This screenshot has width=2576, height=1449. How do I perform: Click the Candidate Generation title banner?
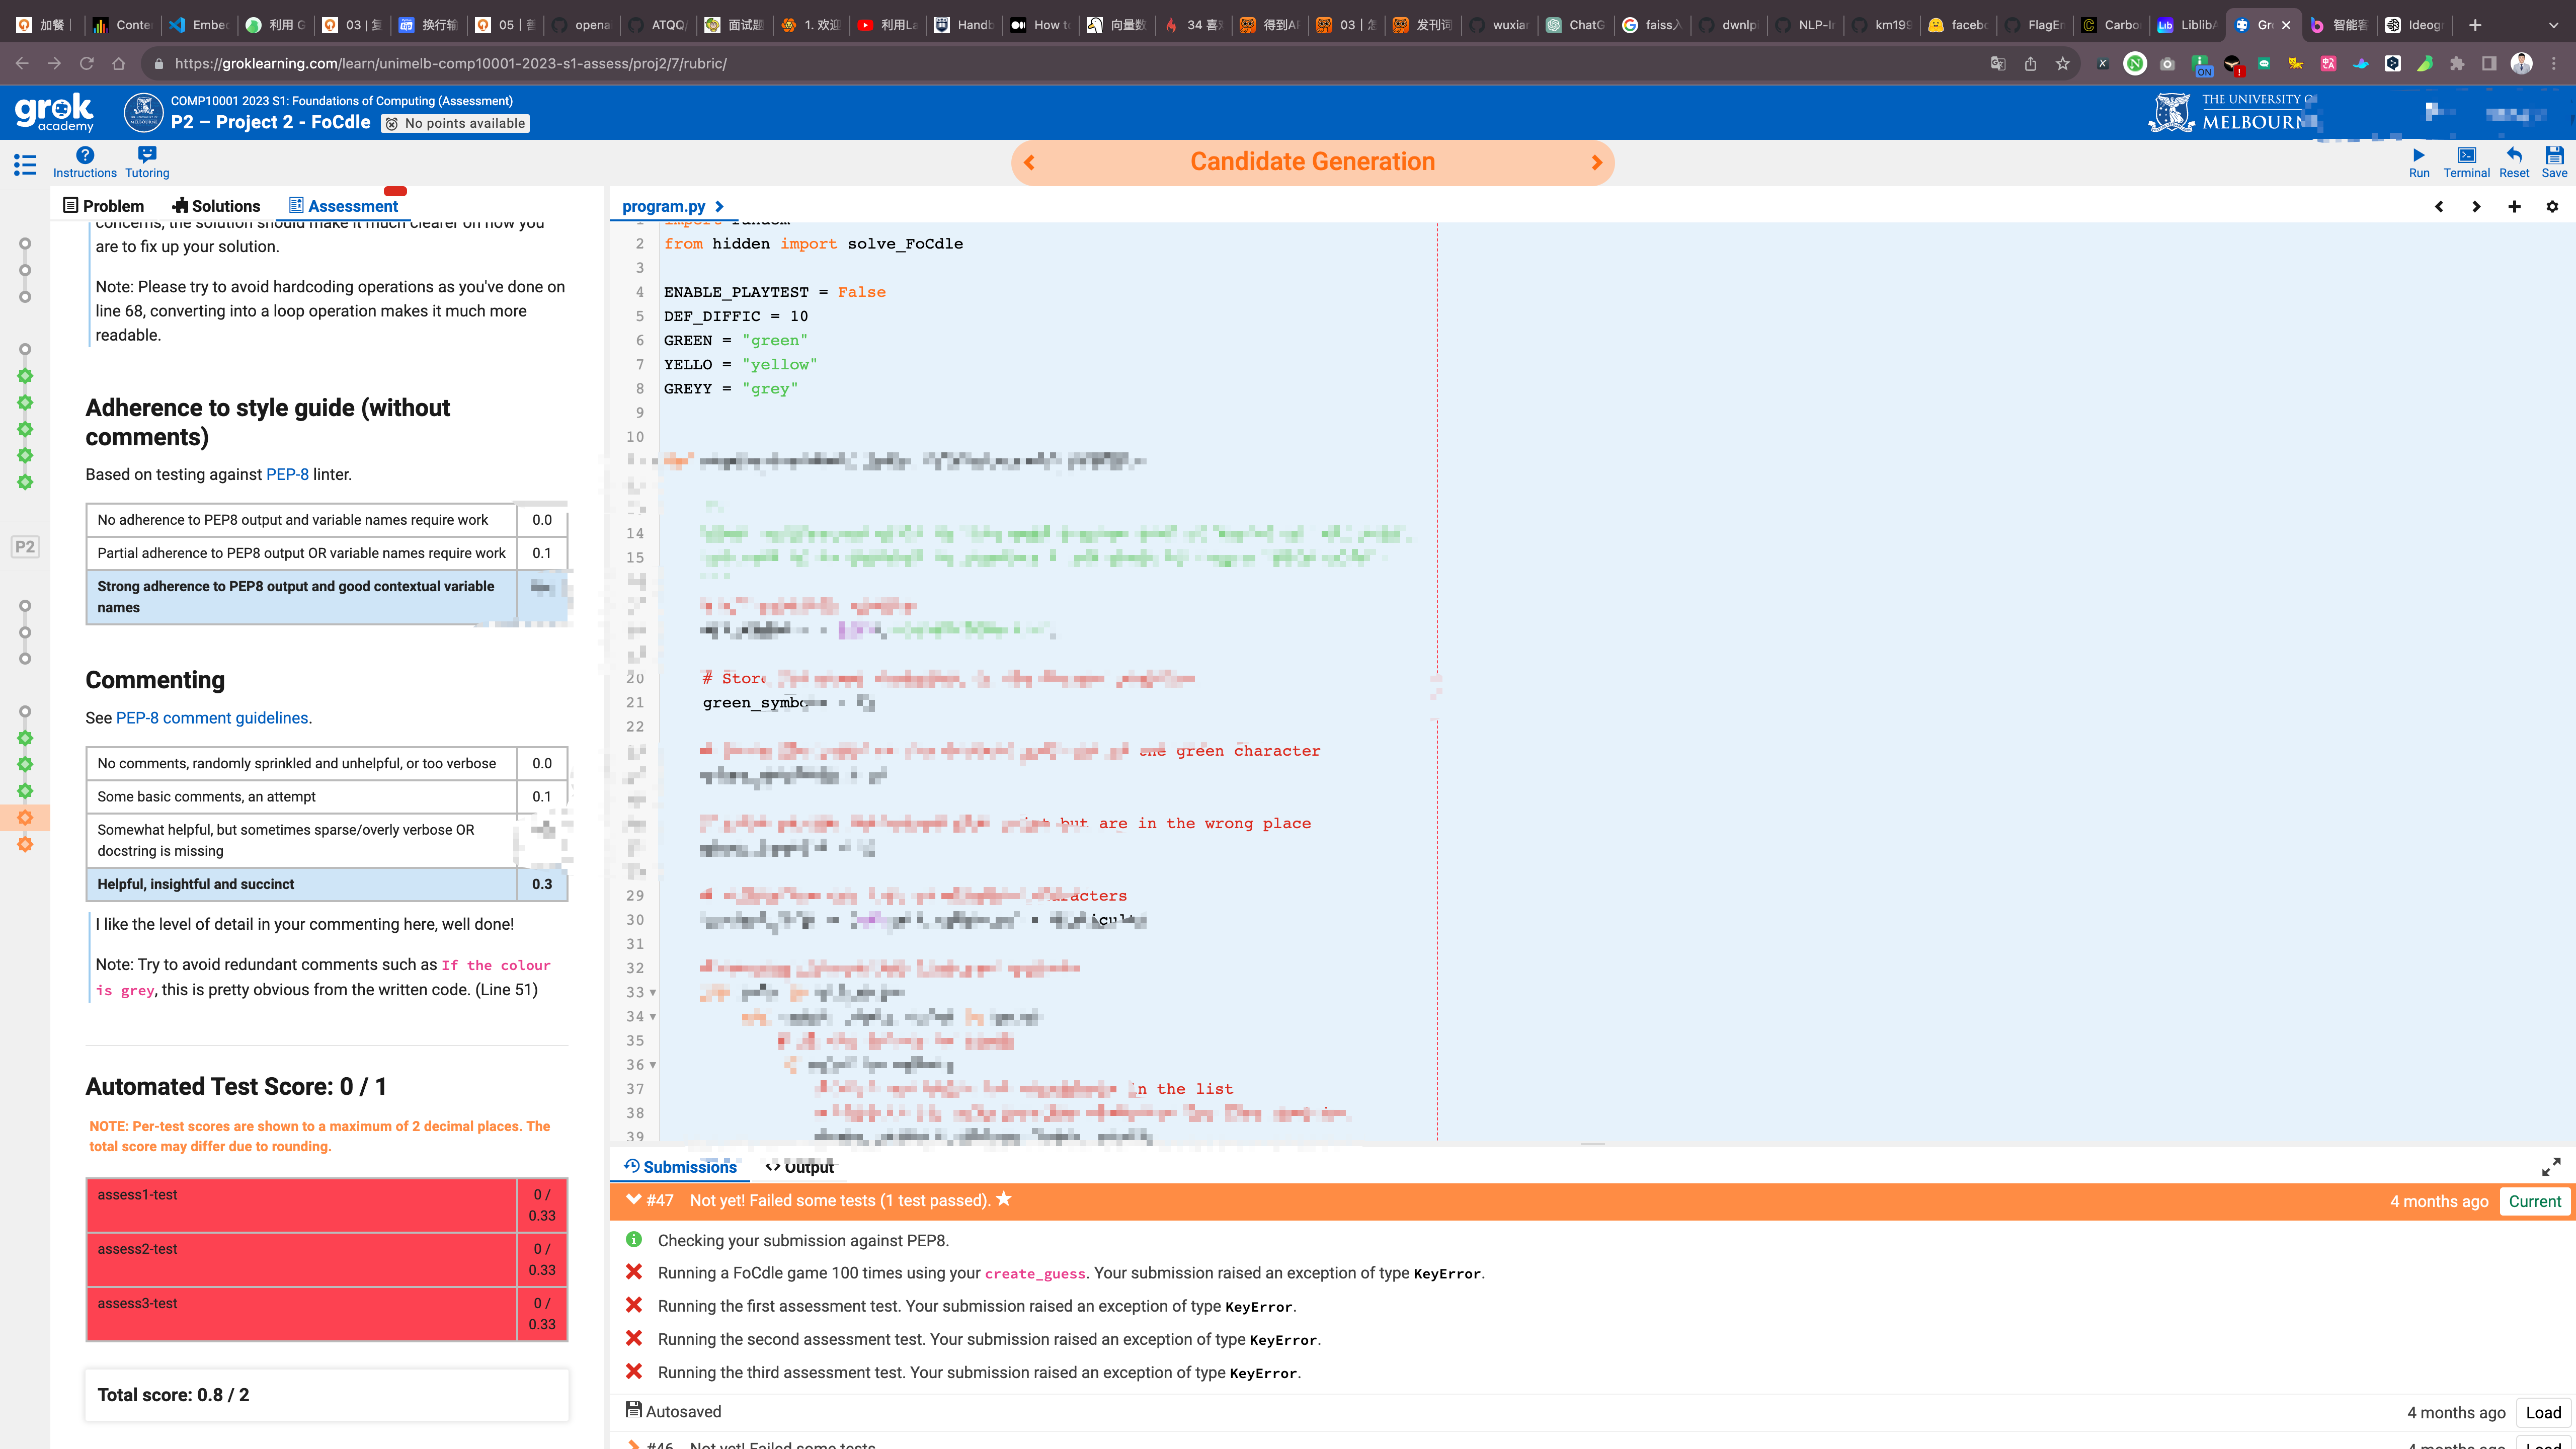1312,162
